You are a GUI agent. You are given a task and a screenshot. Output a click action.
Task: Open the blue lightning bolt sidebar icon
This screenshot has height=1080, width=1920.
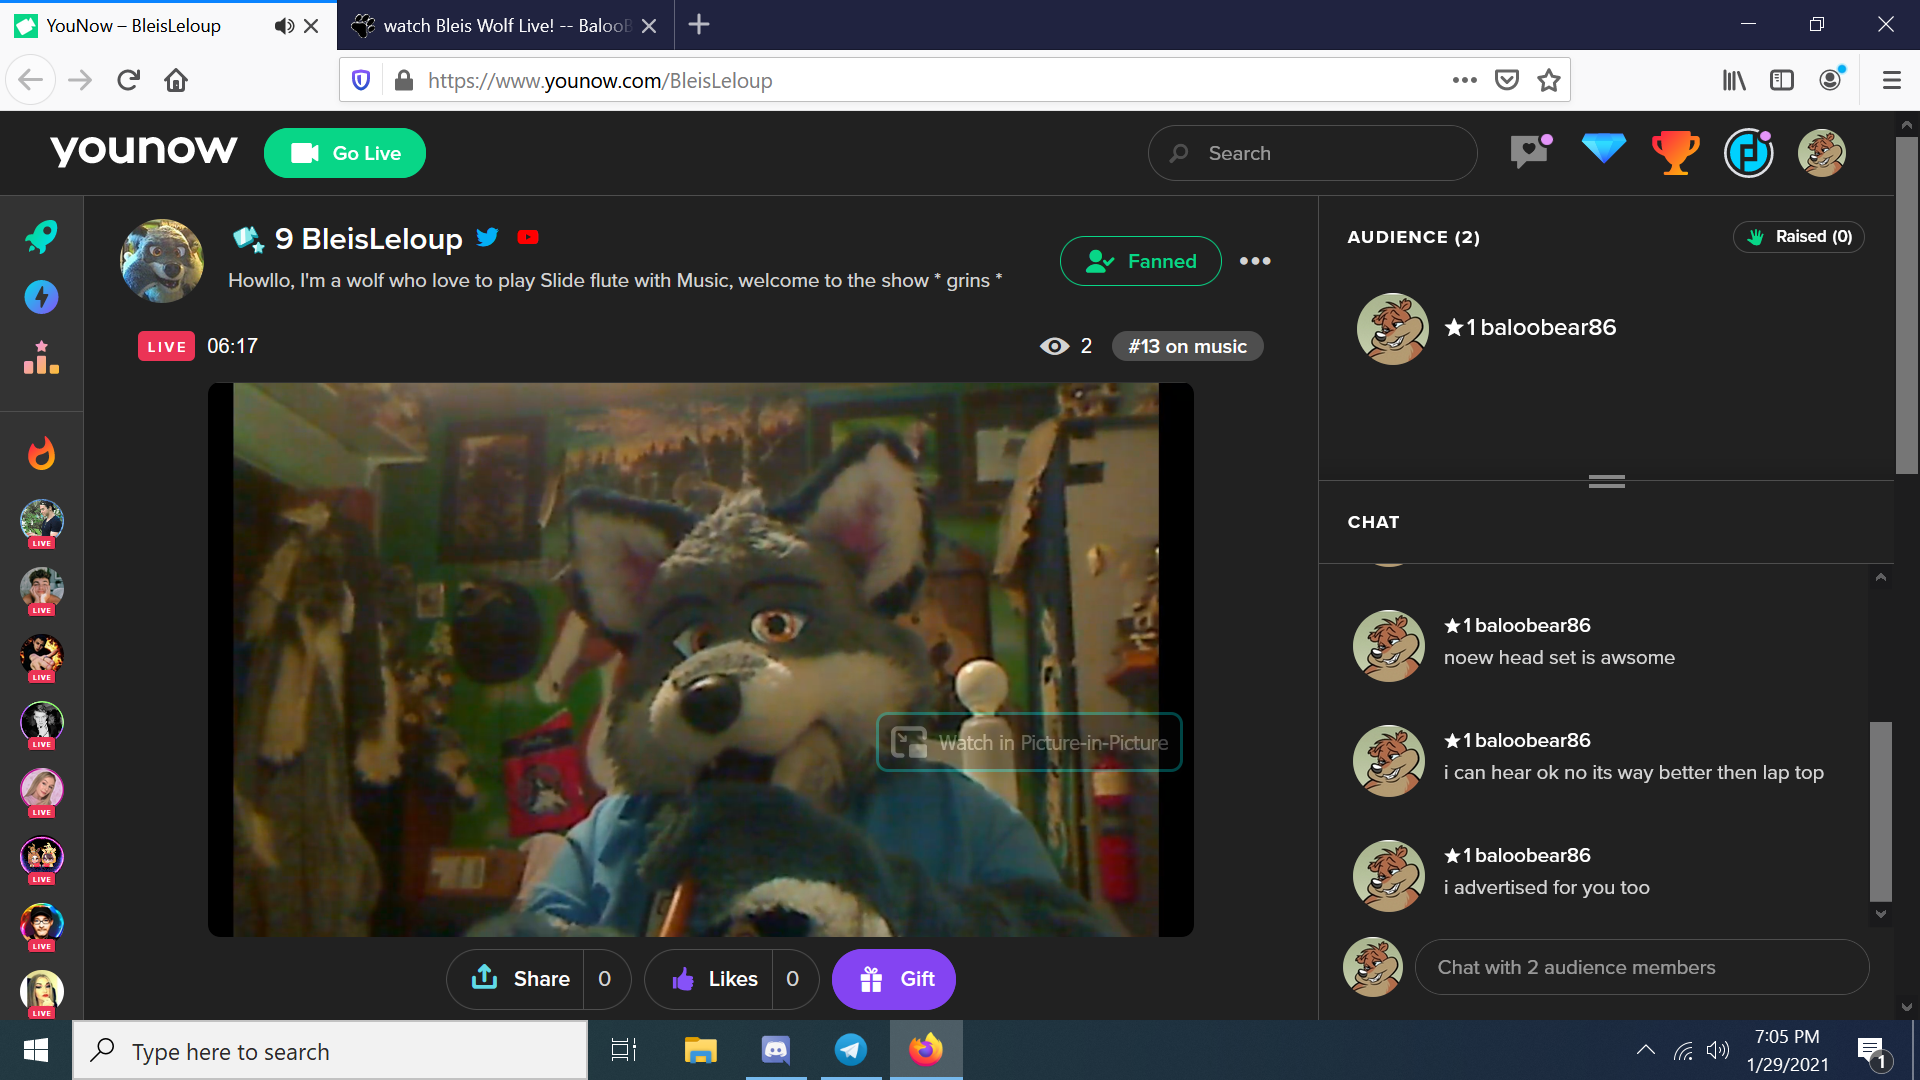tap(41, 297)
